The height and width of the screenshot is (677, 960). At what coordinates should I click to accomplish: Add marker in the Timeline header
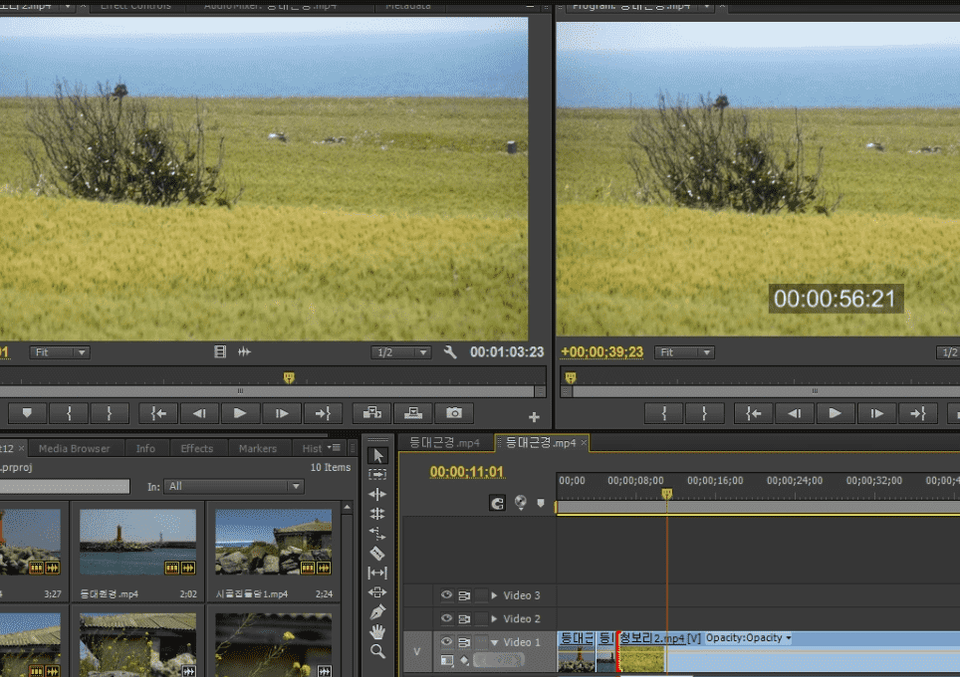click(541, 503)
